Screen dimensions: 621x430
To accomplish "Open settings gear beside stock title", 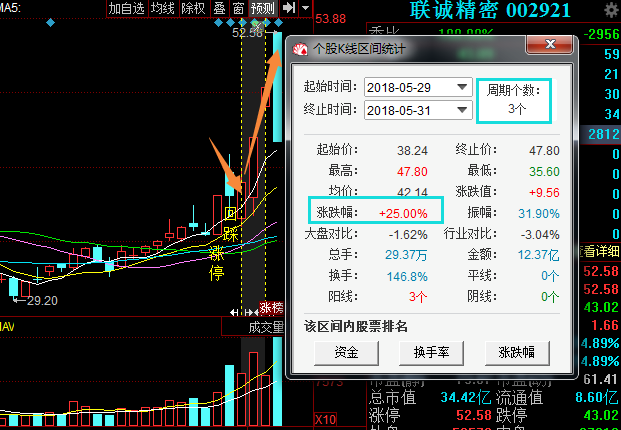I will tap(612, 10).
